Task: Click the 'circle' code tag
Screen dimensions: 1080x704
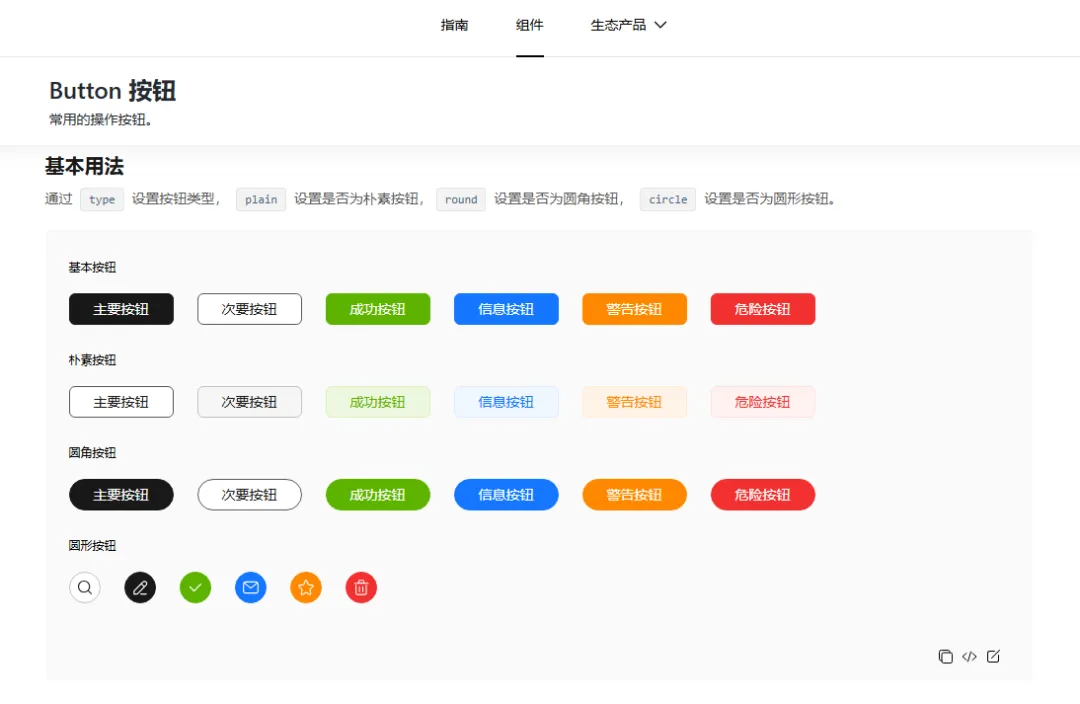Action: 668,200
